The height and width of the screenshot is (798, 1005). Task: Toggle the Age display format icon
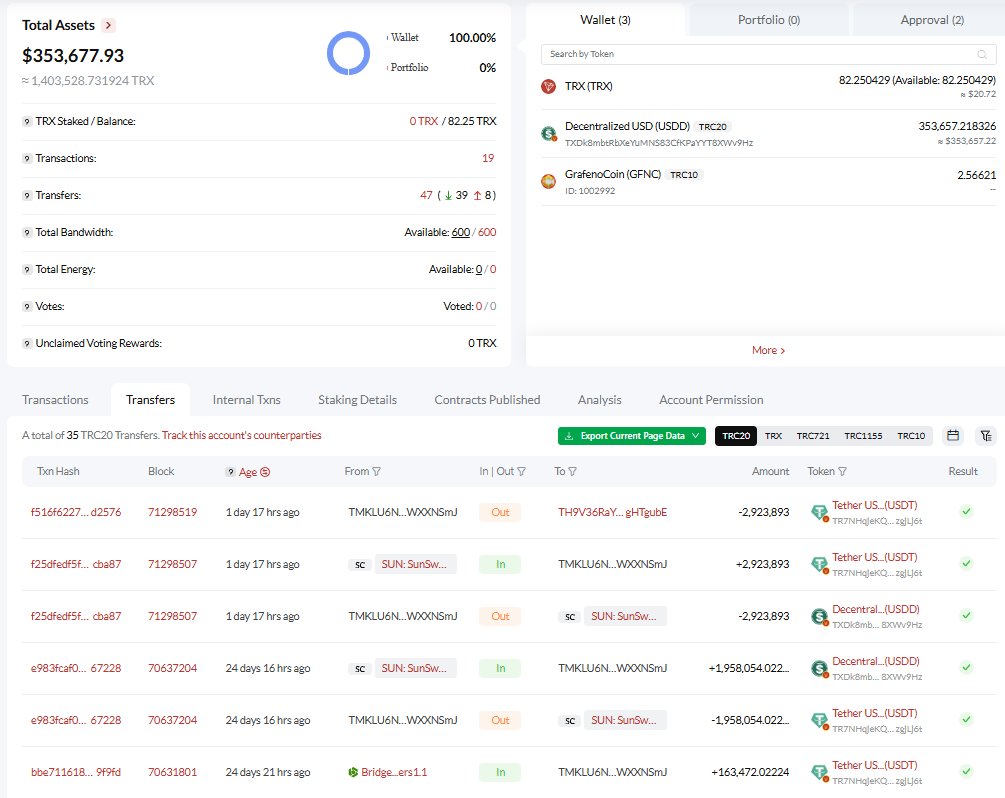(x=265, y=472)
